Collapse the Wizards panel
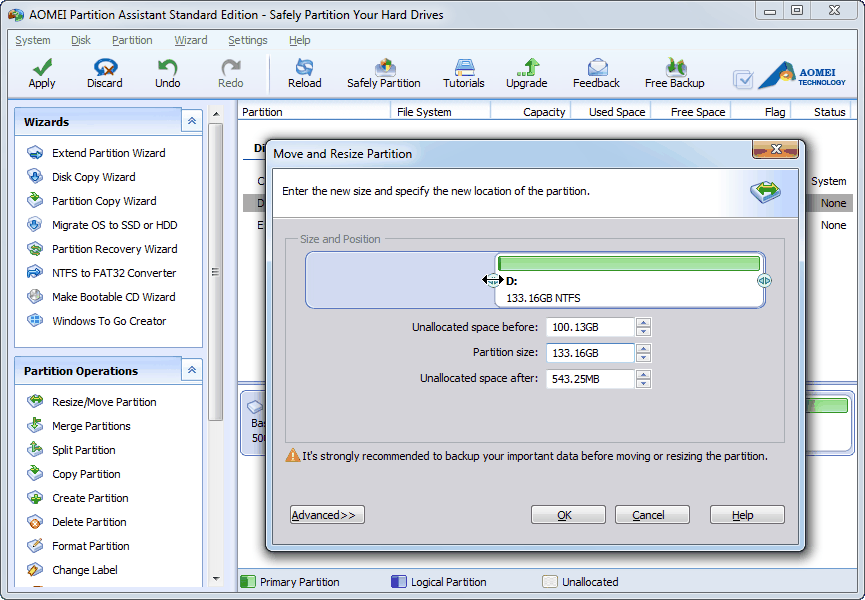The image size is (865, 600). [x=191, y=121]
